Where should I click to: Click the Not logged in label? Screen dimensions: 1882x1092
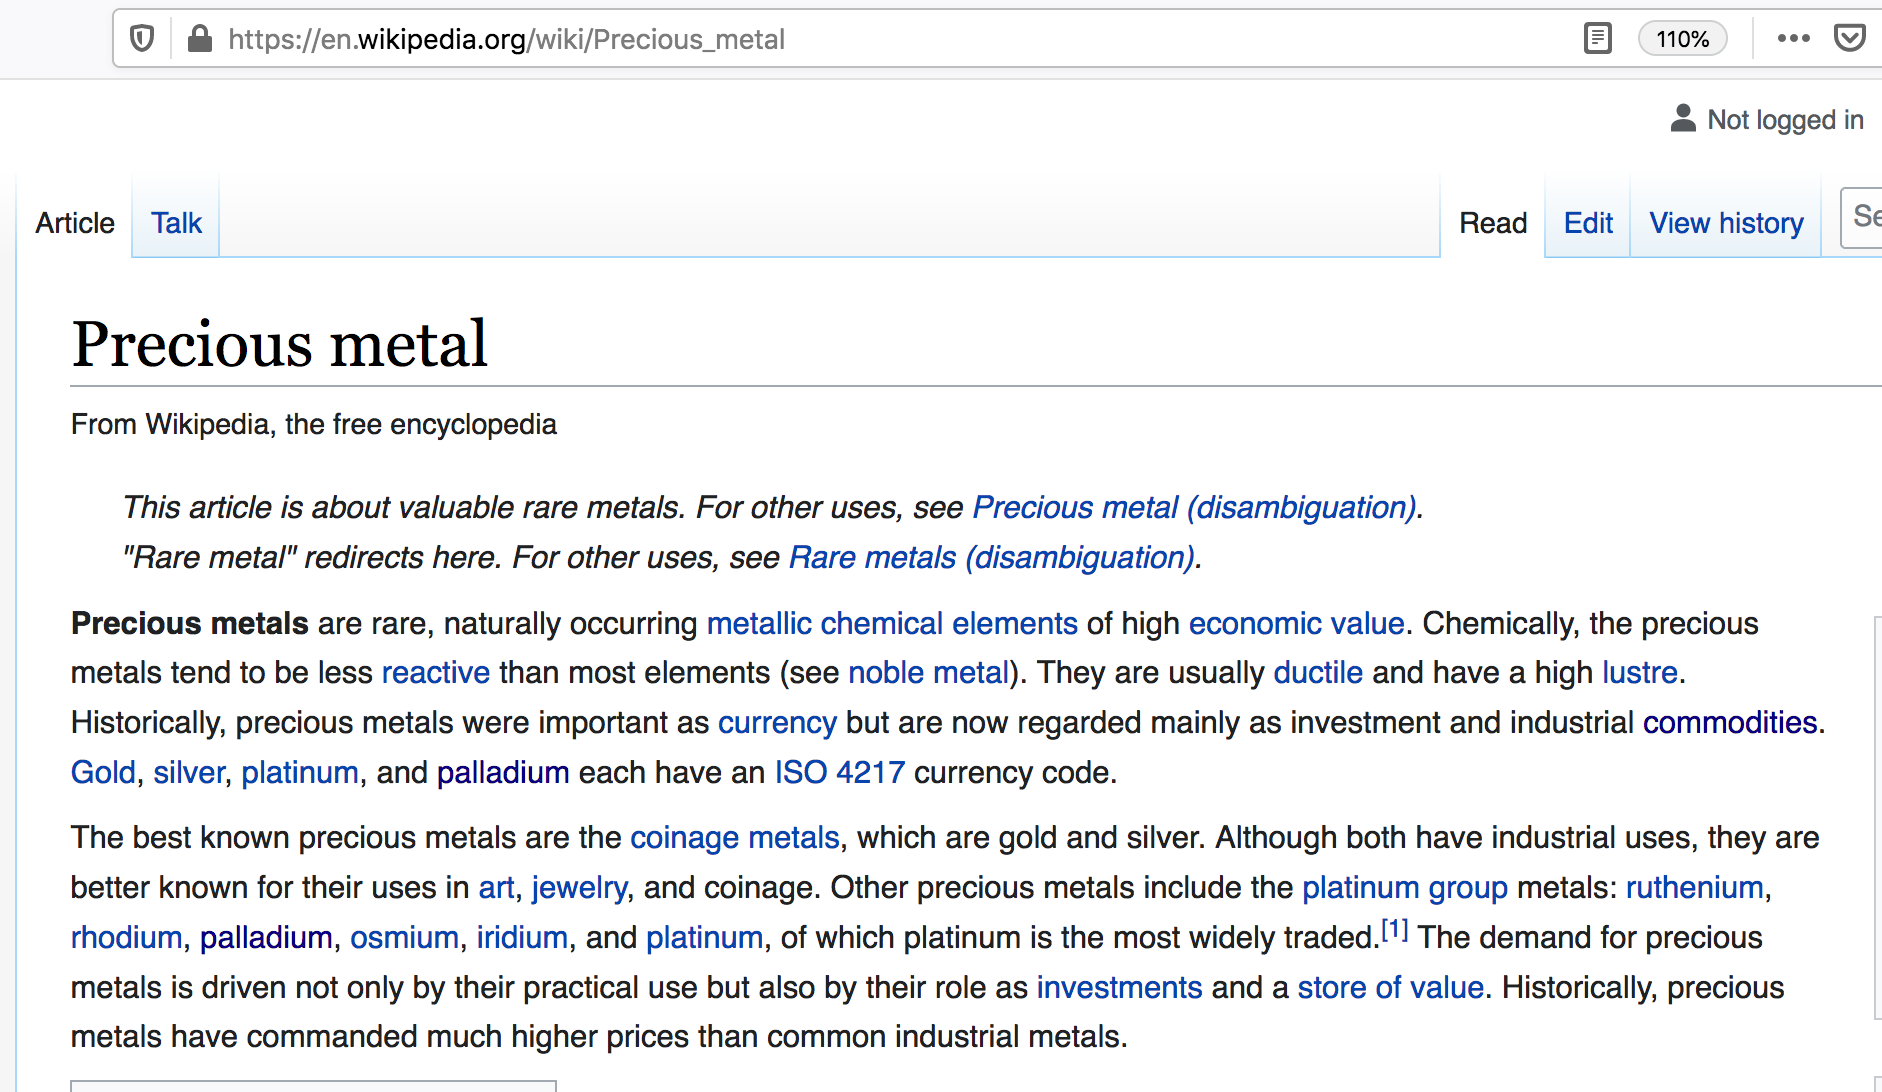click(x=1786, y=120)
